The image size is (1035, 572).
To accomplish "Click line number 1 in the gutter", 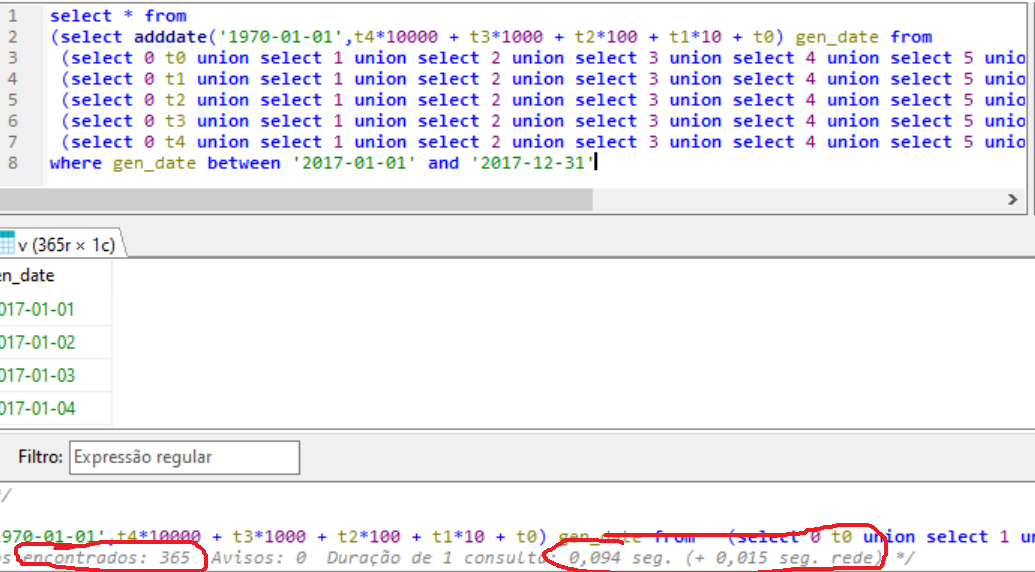I will tap(13, 16).
